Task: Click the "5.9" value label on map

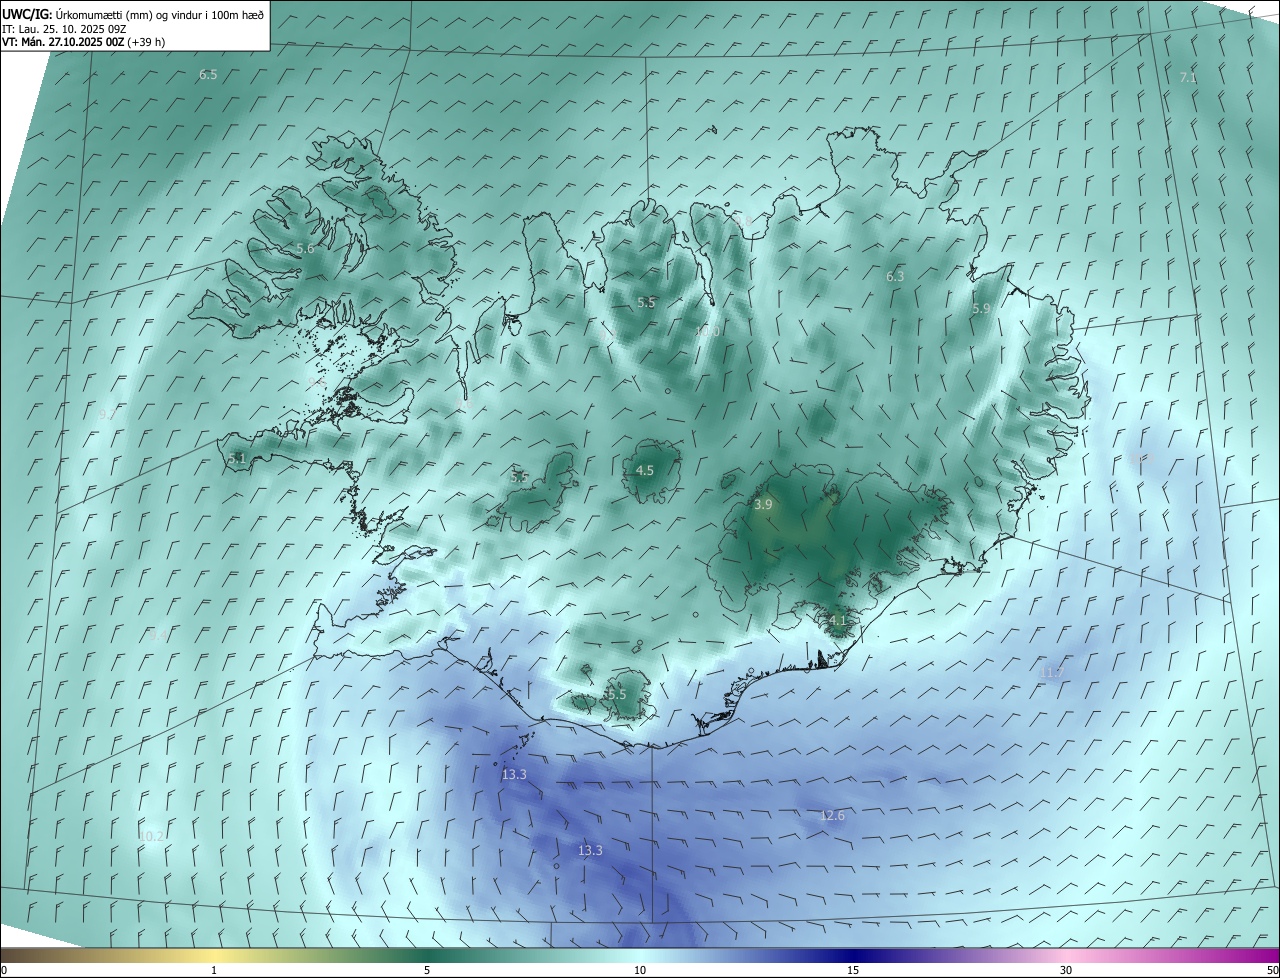Action: tap(981, 309)
